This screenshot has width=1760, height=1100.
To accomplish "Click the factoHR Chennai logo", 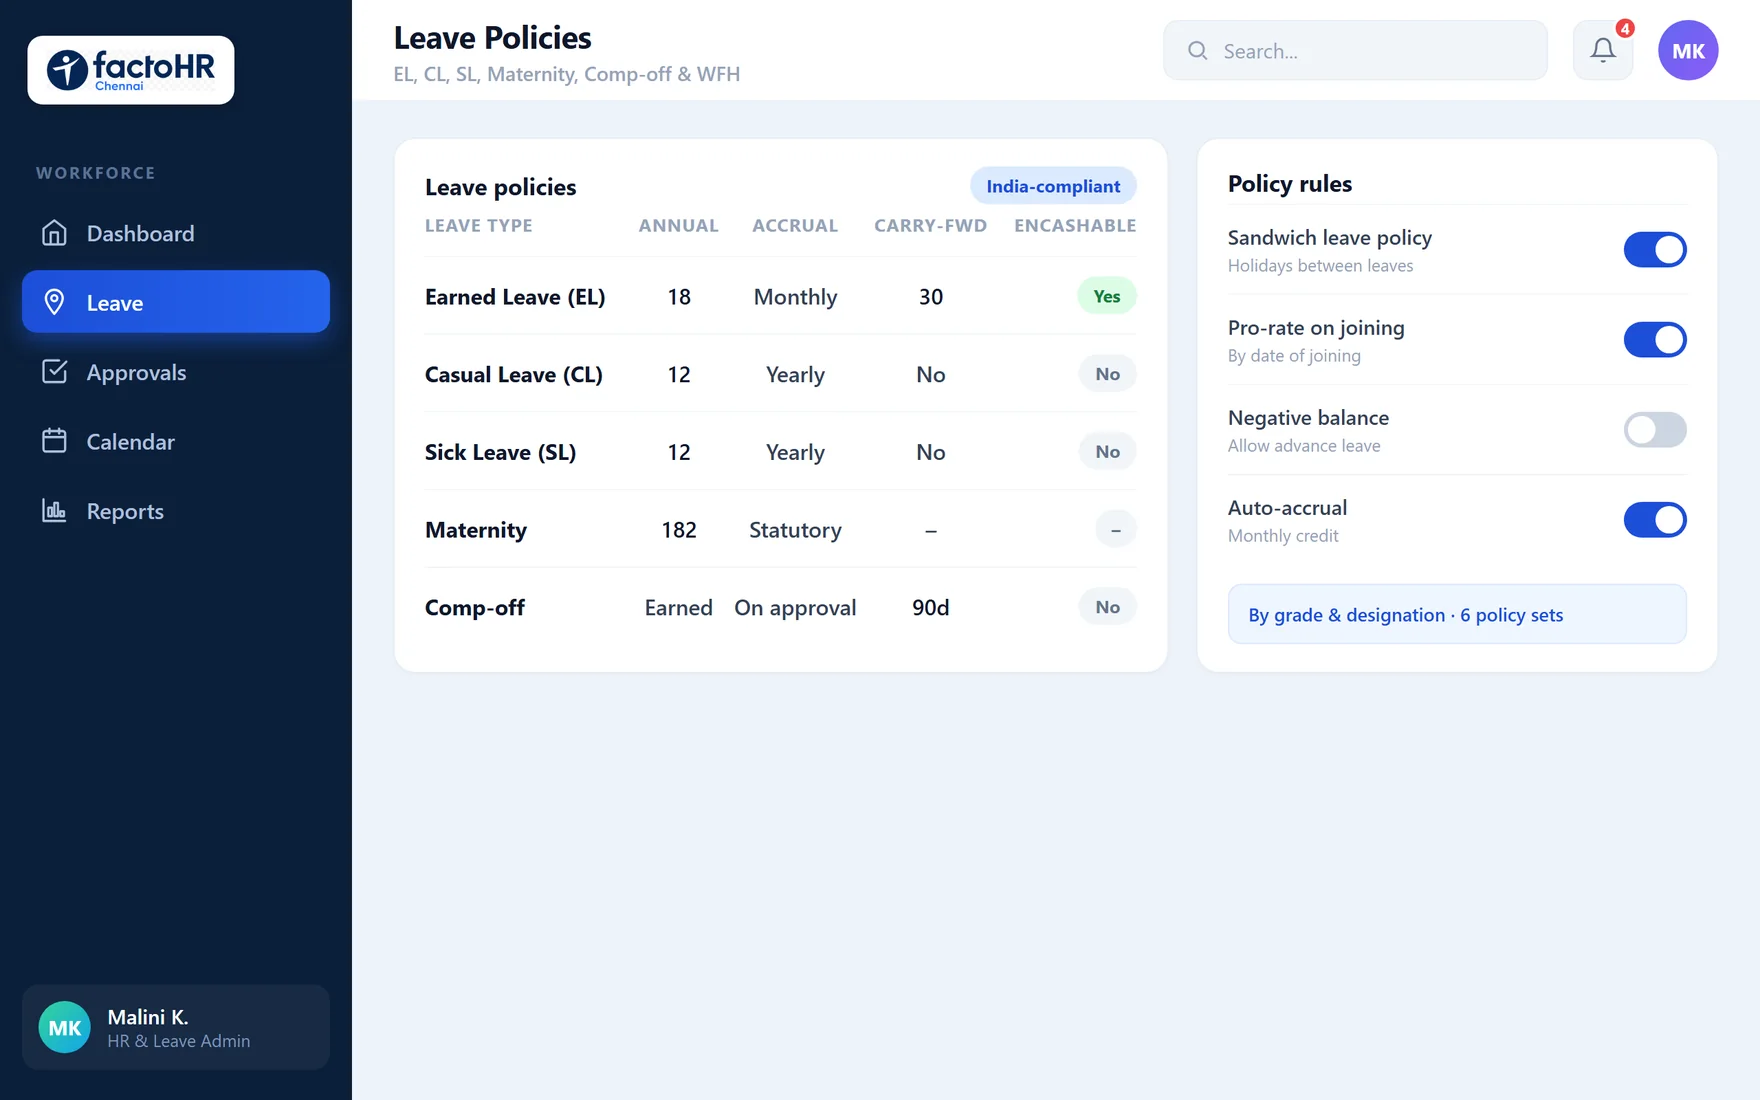I will click(131, 70).
